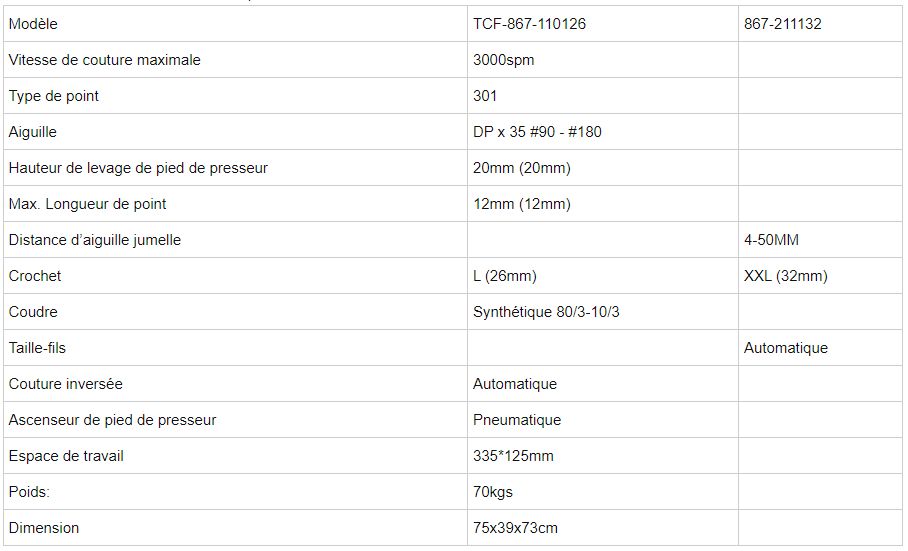
Task: Click the 70kgs weight value
Action: [493, 492]
